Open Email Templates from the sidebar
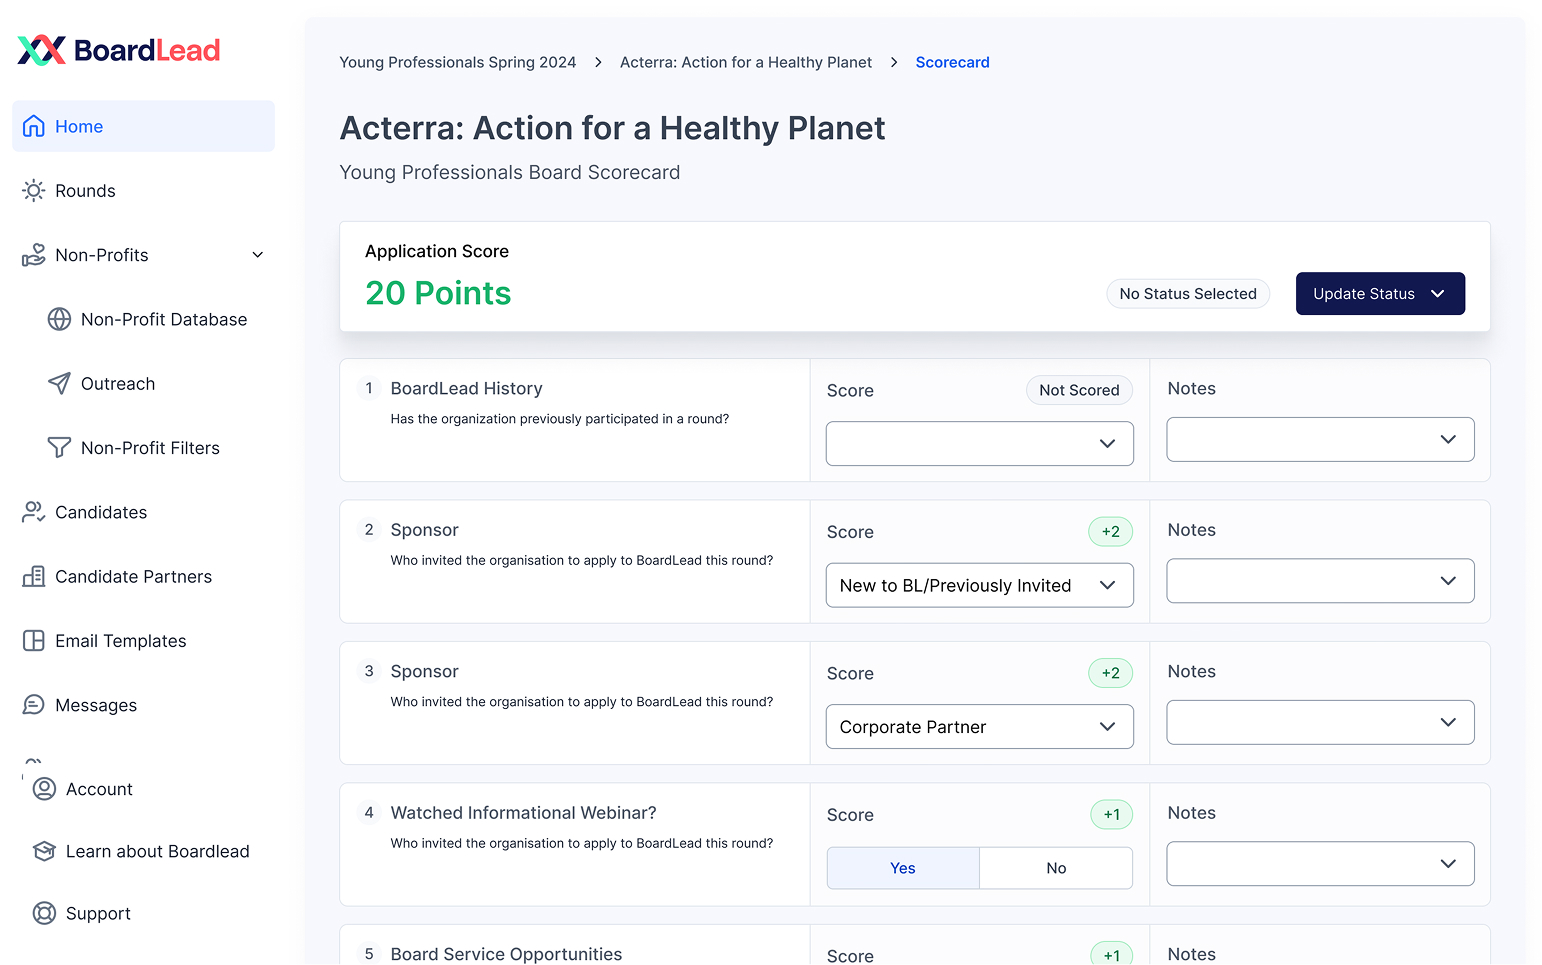The height and width of the screenshot is (965, 1542). [120, 641]
